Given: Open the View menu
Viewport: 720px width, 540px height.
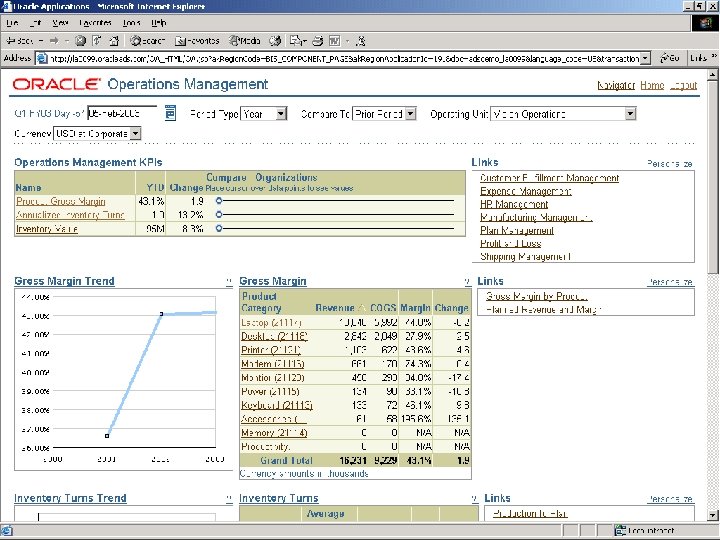Looking at the screenshot, I should click(60, 22).
